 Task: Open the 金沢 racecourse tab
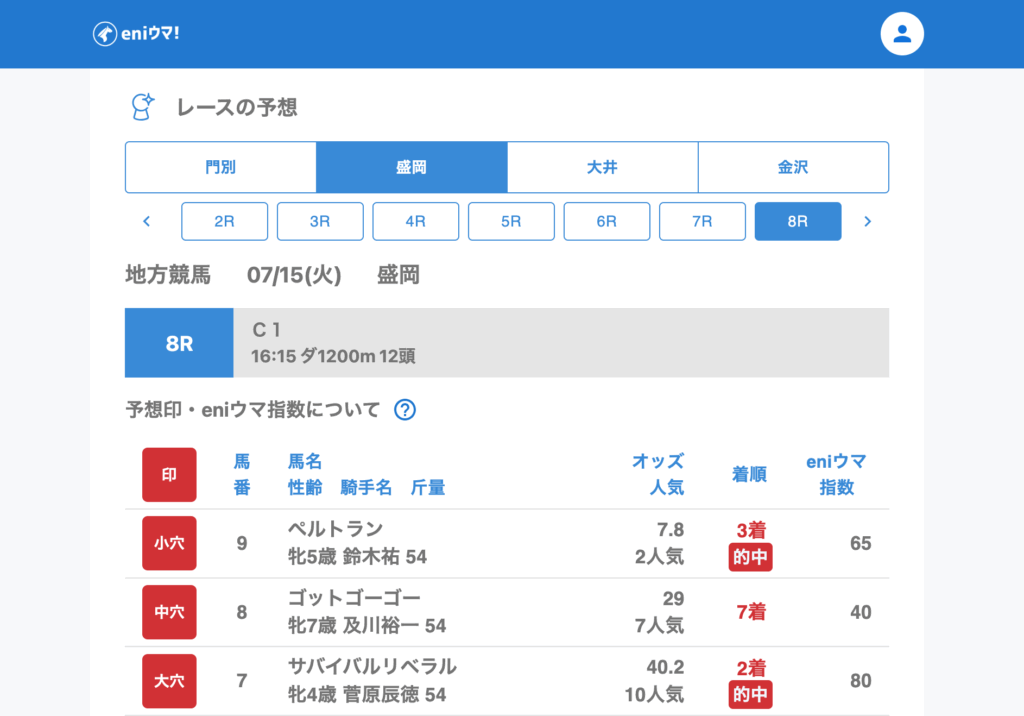click(x=793, y=167)
